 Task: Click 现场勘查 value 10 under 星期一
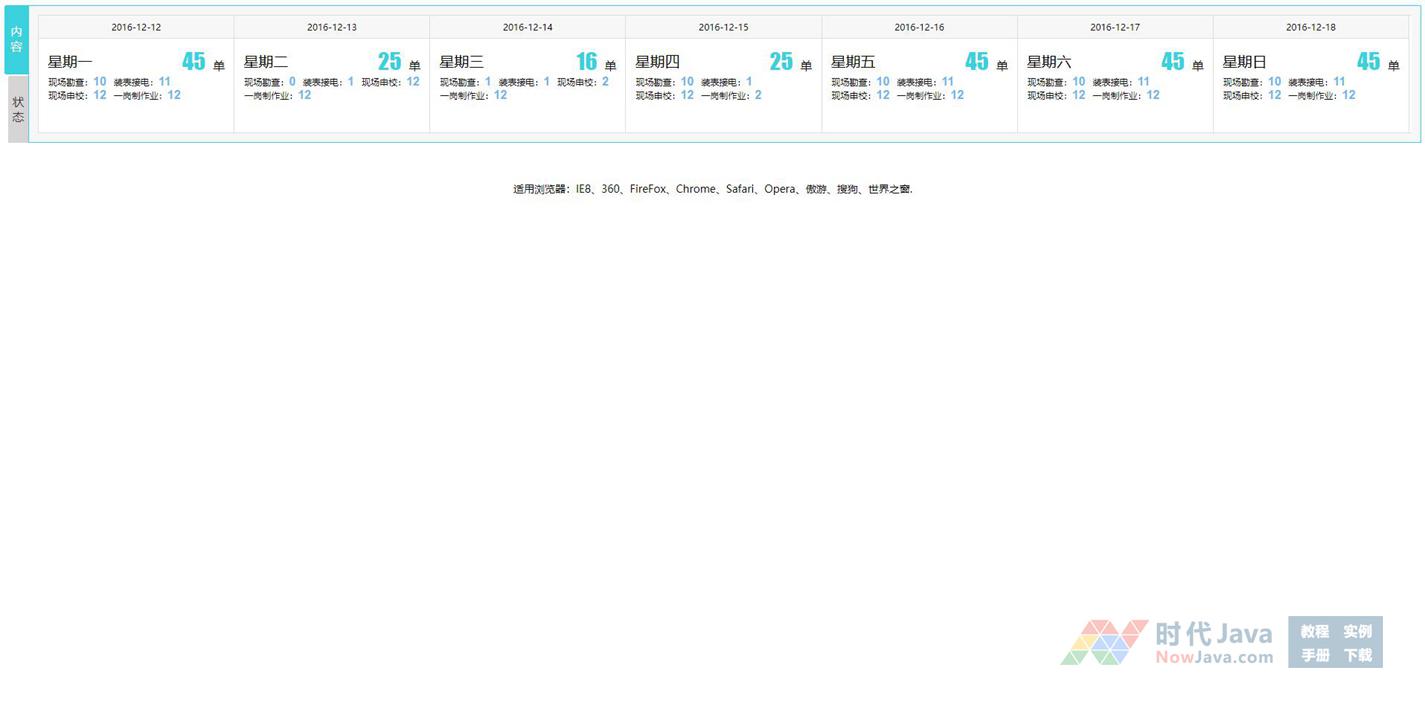point(100,82)
